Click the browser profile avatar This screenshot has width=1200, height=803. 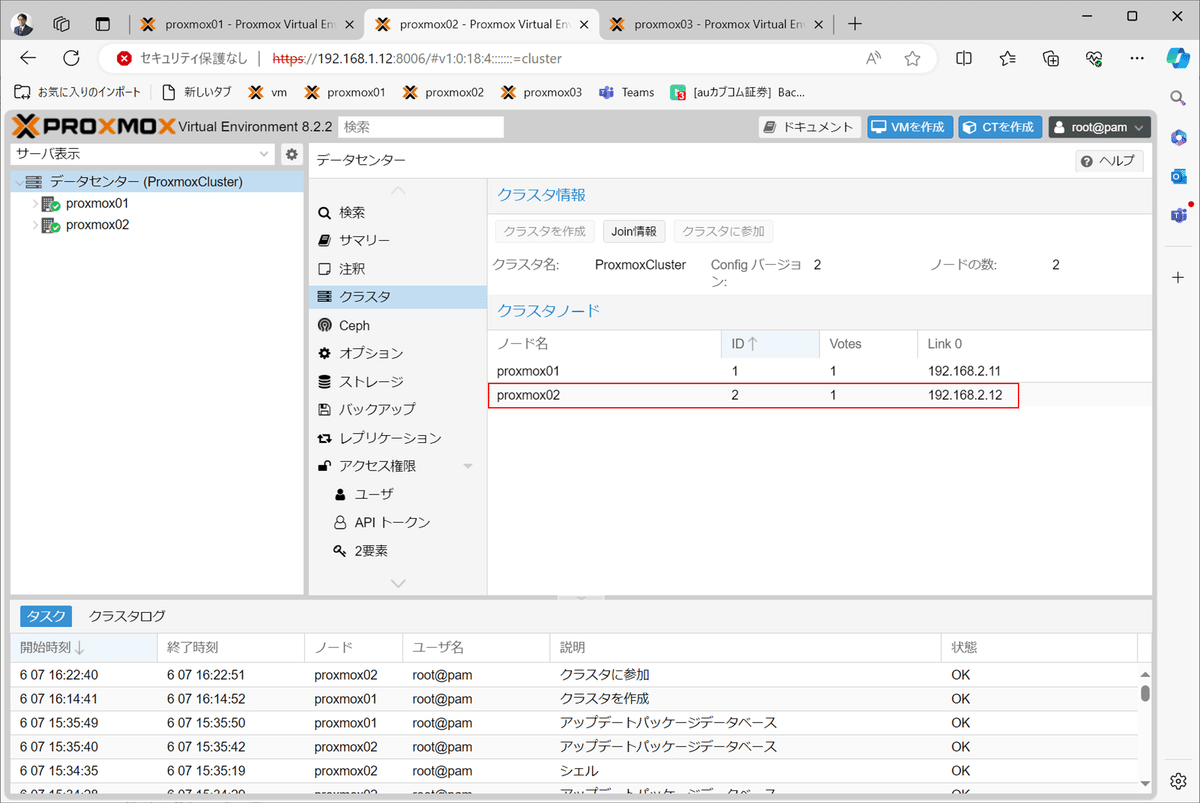[x=23, y=23]
